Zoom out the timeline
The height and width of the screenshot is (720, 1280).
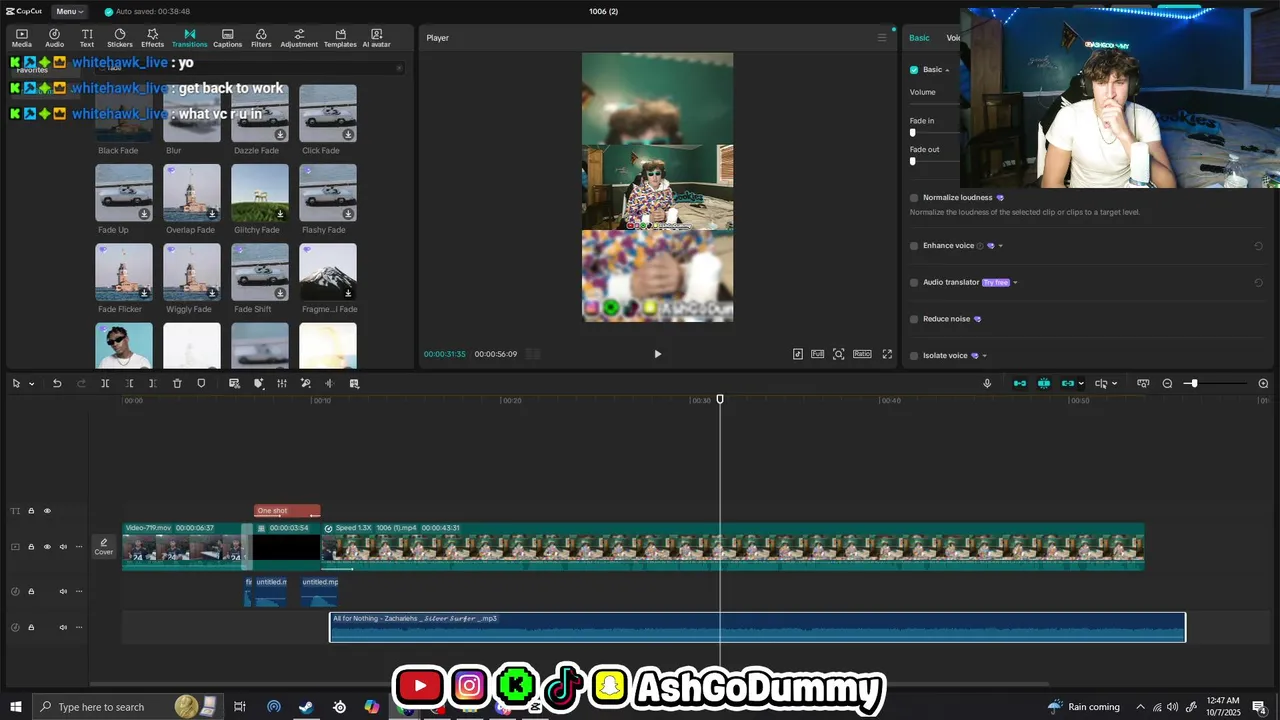coord(1167,384)
